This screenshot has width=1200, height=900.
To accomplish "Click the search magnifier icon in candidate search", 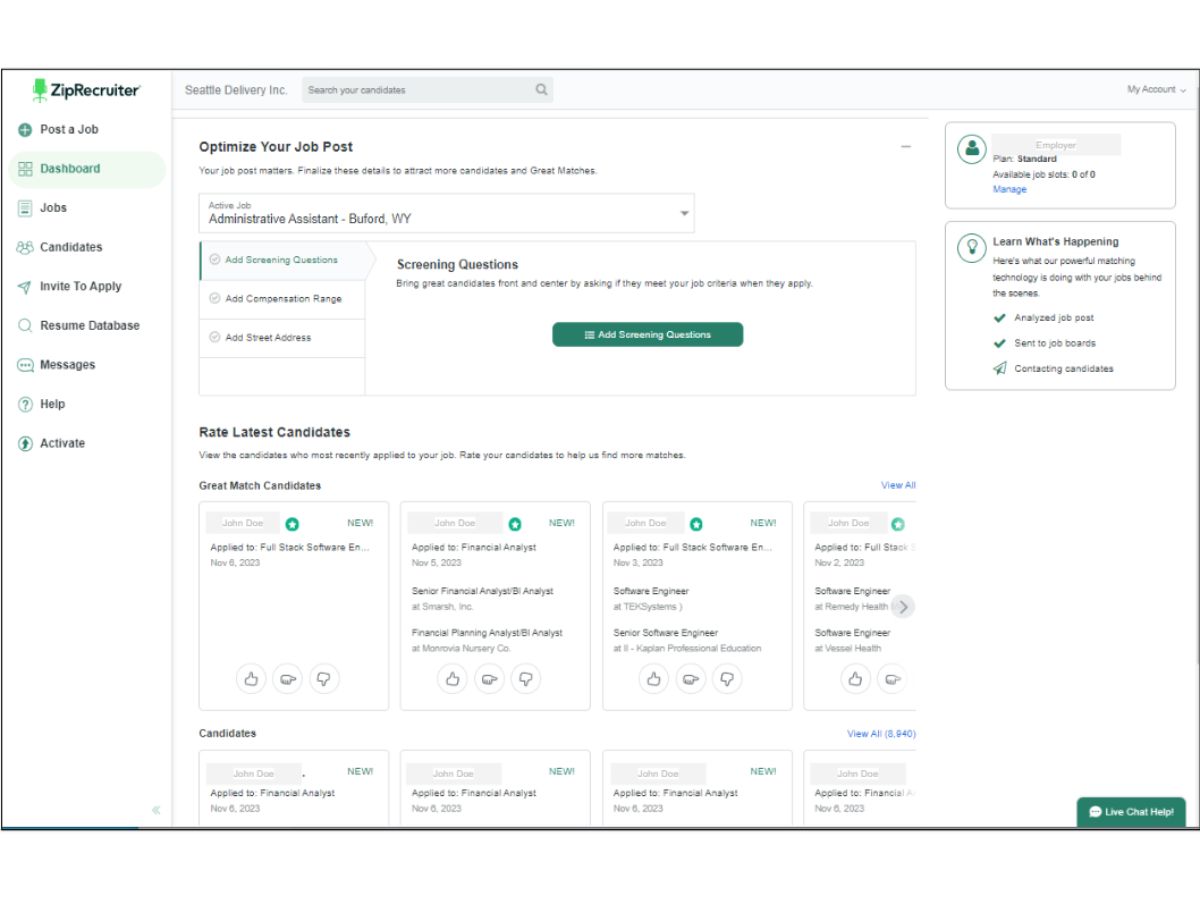I will click(x=541, y=90).
